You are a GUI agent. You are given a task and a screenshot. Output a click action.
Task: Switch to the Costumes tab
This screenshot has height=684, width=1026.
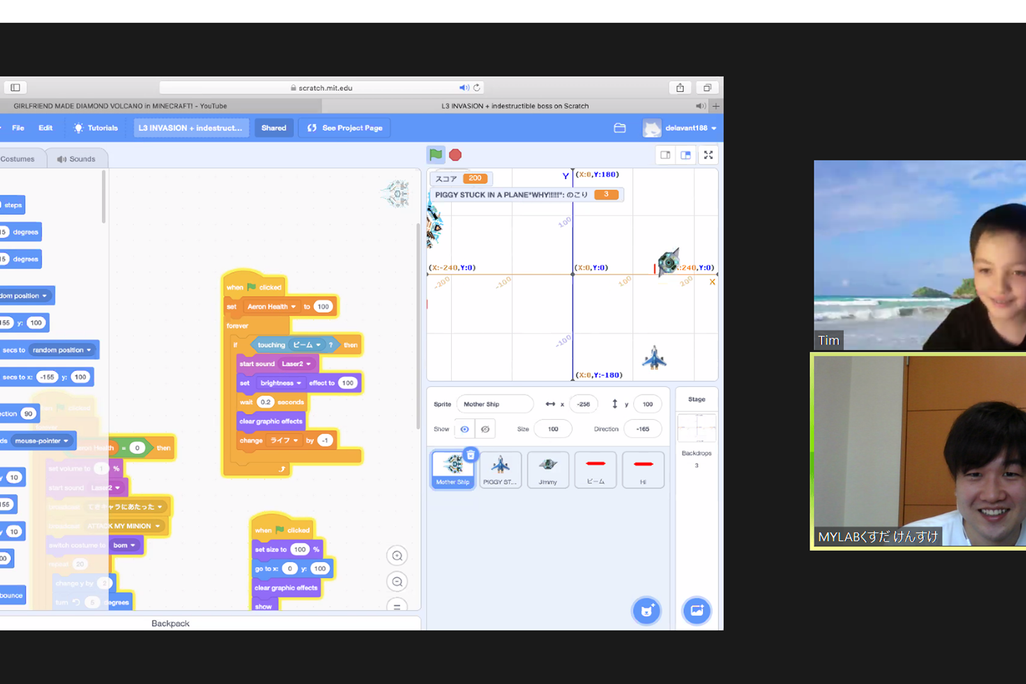pyautogui.click(x=22, y=159)
